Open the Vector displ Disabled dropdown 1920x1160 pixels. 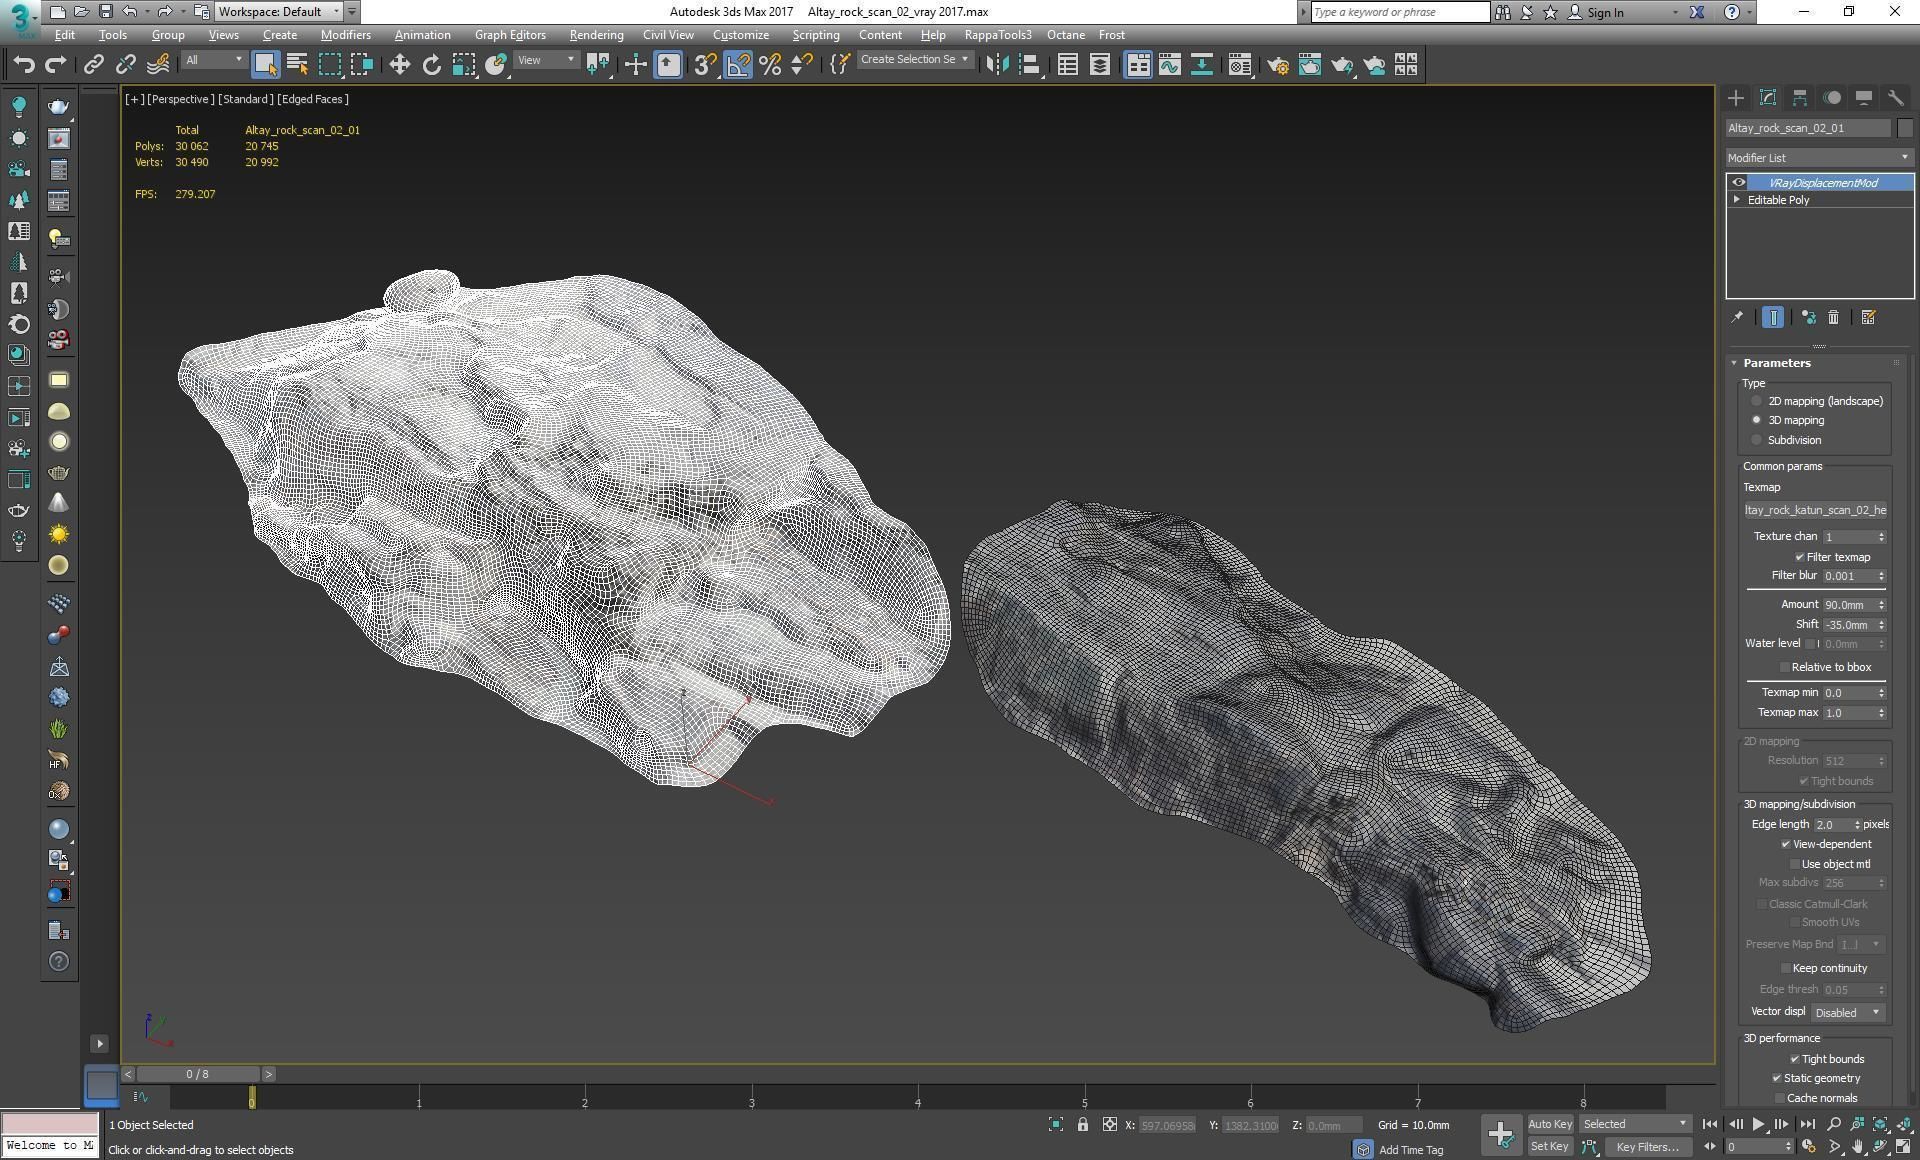[1848, 1013]
